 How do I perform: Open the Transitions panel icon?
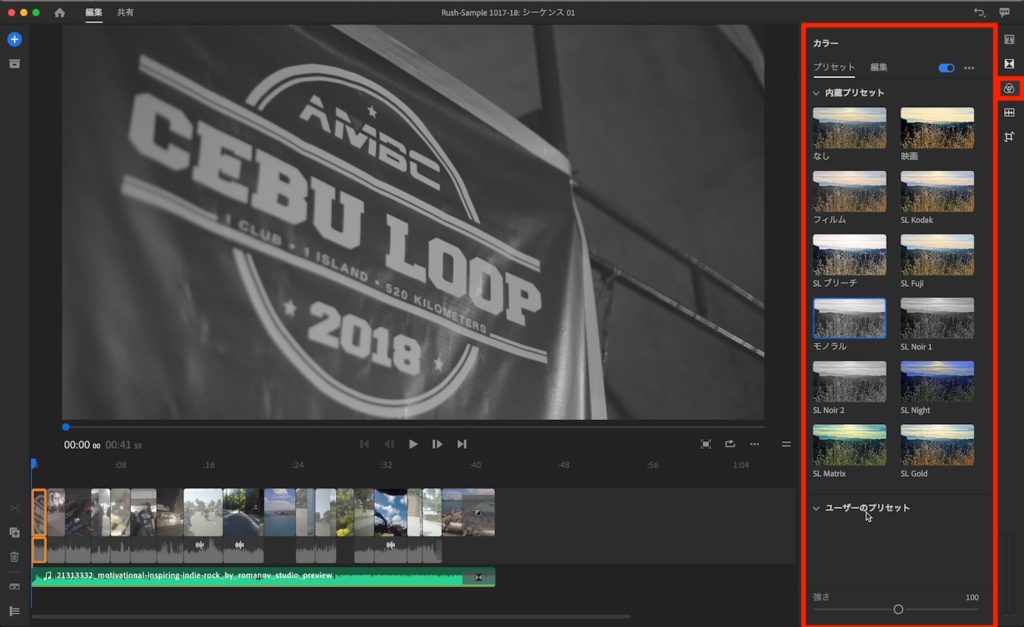(1009, 64)
